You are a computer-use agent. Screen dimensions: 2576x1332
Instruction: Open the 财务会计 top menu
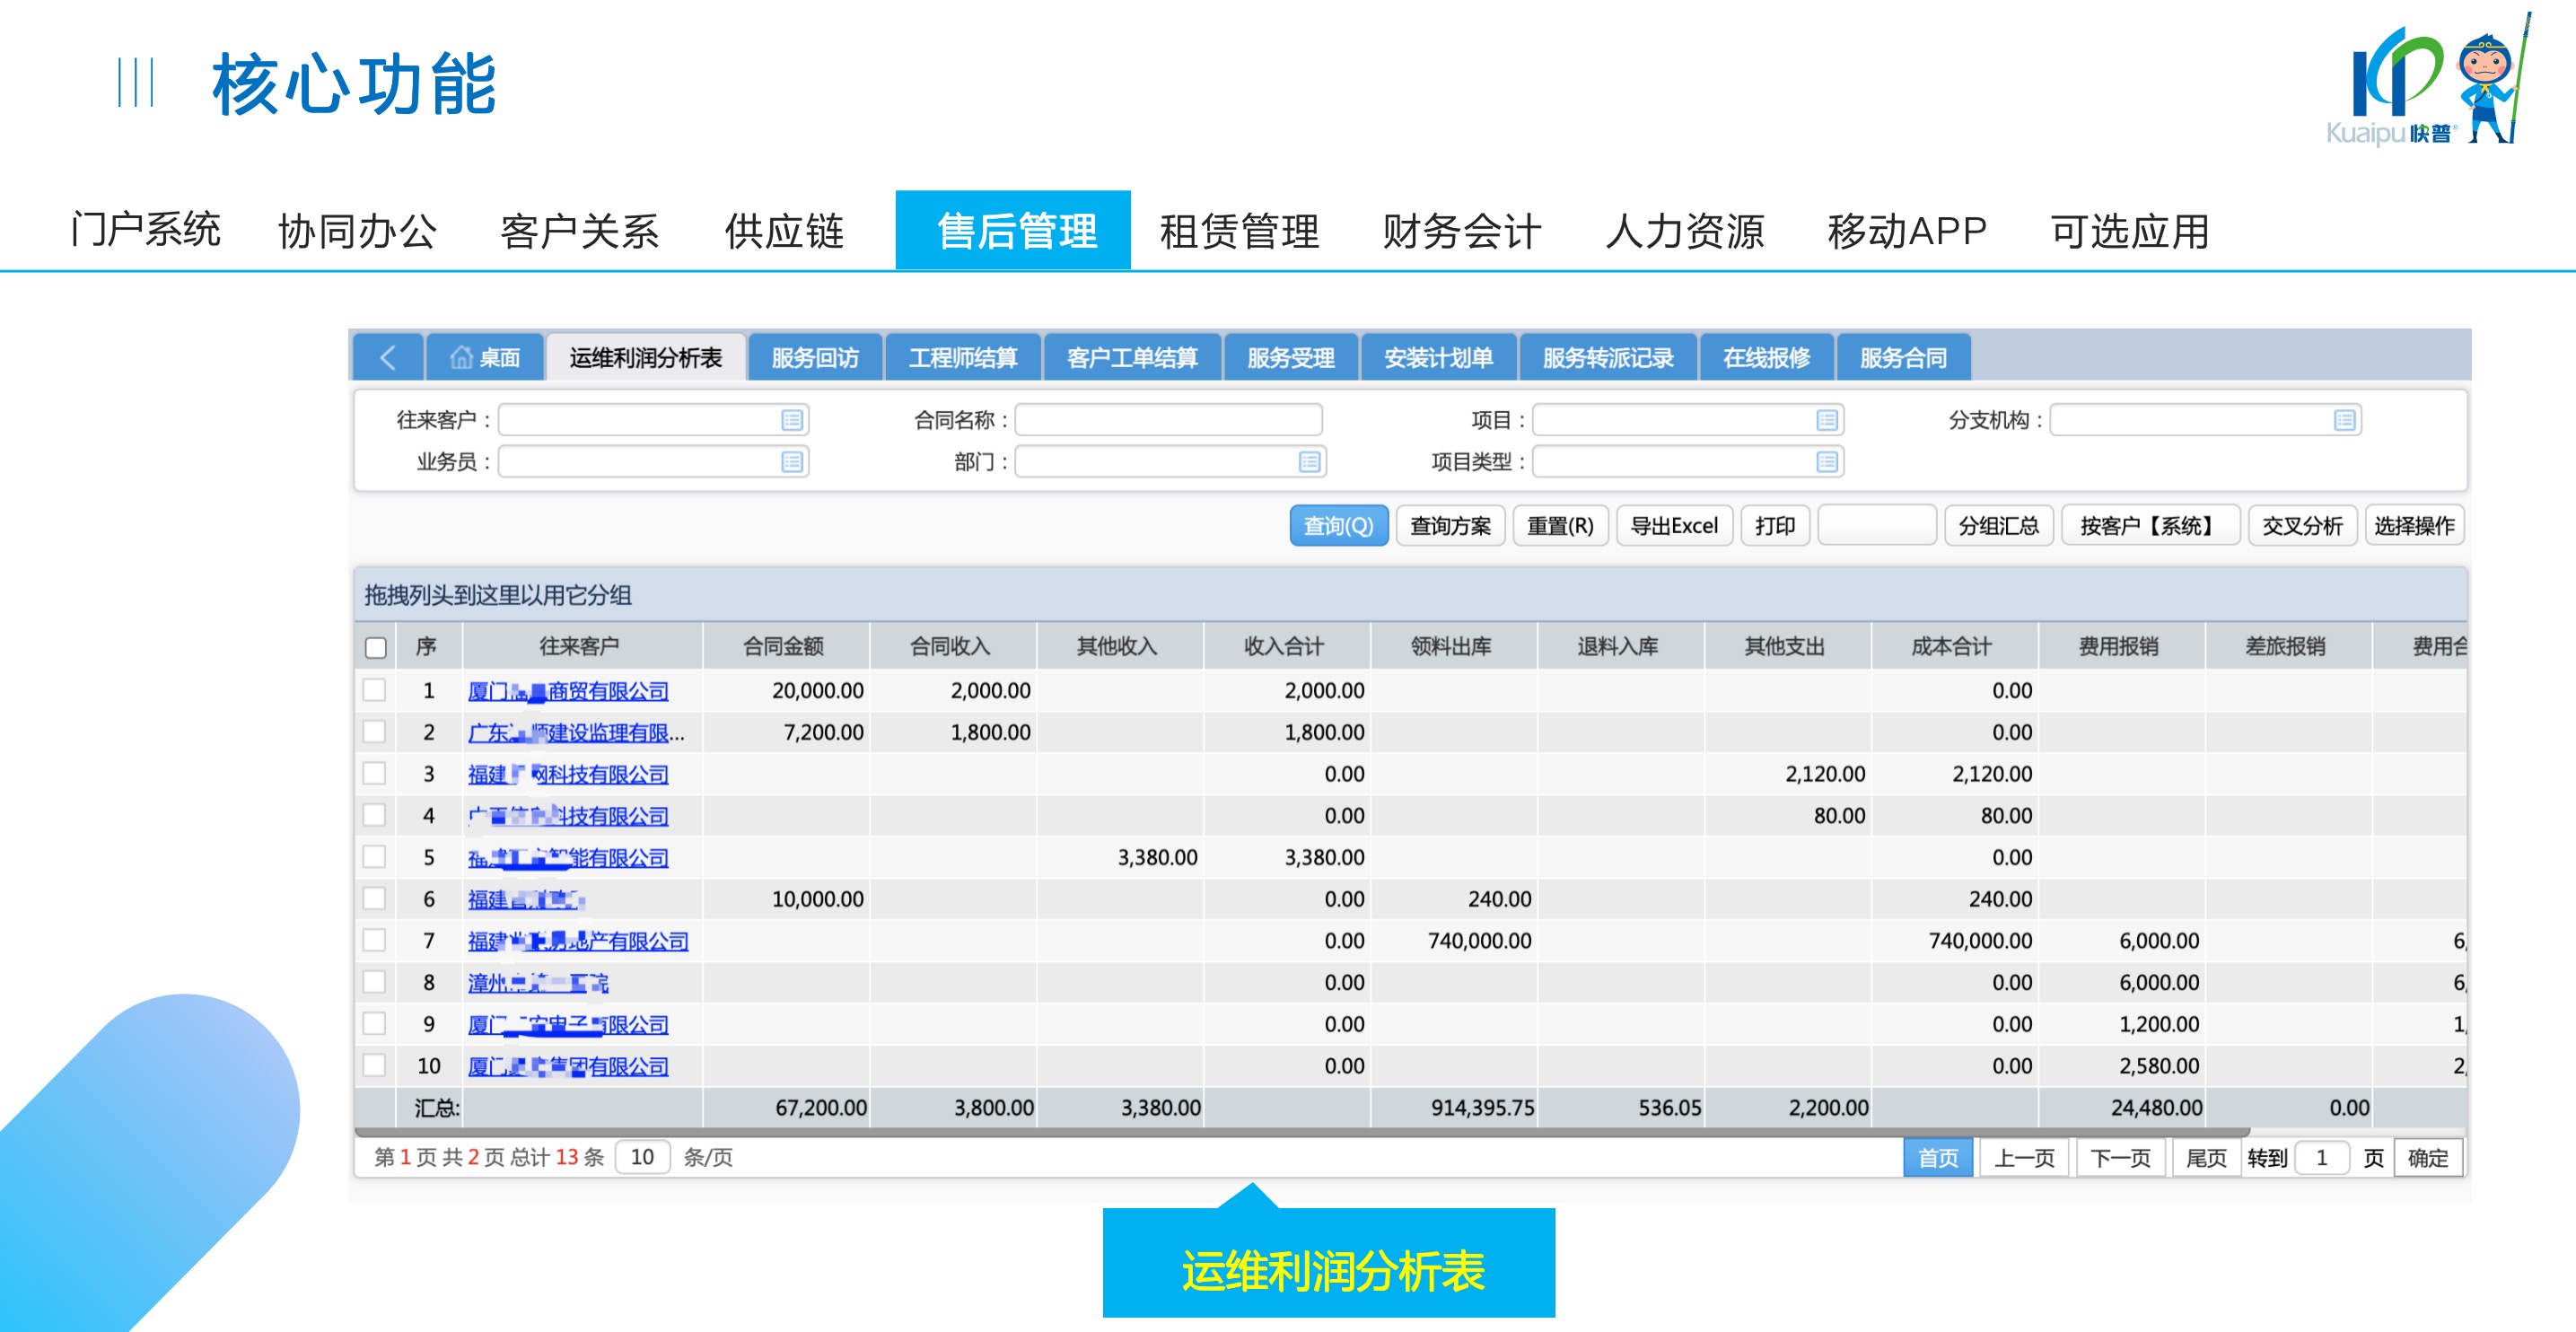[1460, 231]
